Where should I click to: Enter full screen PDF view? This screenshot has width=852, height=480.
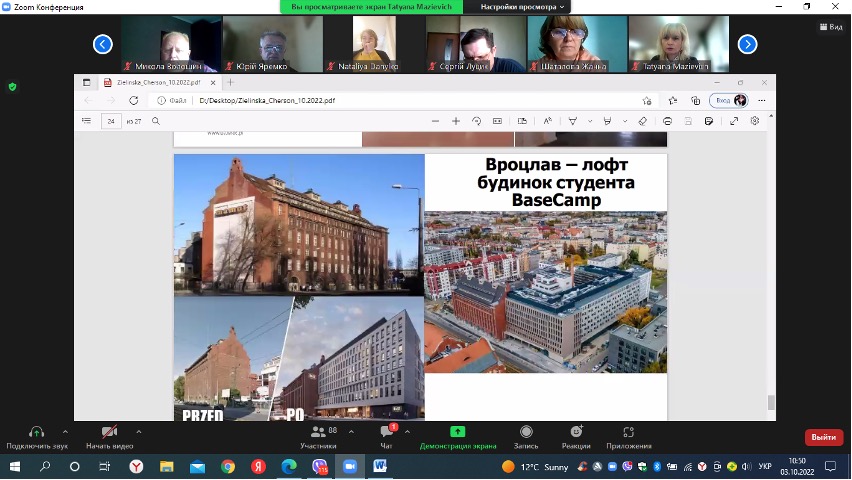[734, 121]
